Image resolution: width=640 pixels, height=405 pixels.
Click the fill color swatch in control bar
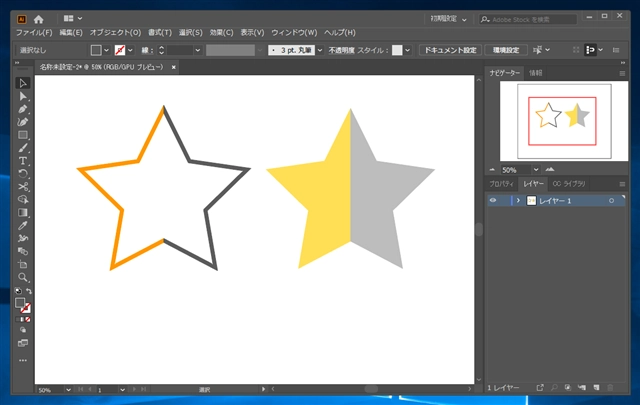tap(96, 50)
